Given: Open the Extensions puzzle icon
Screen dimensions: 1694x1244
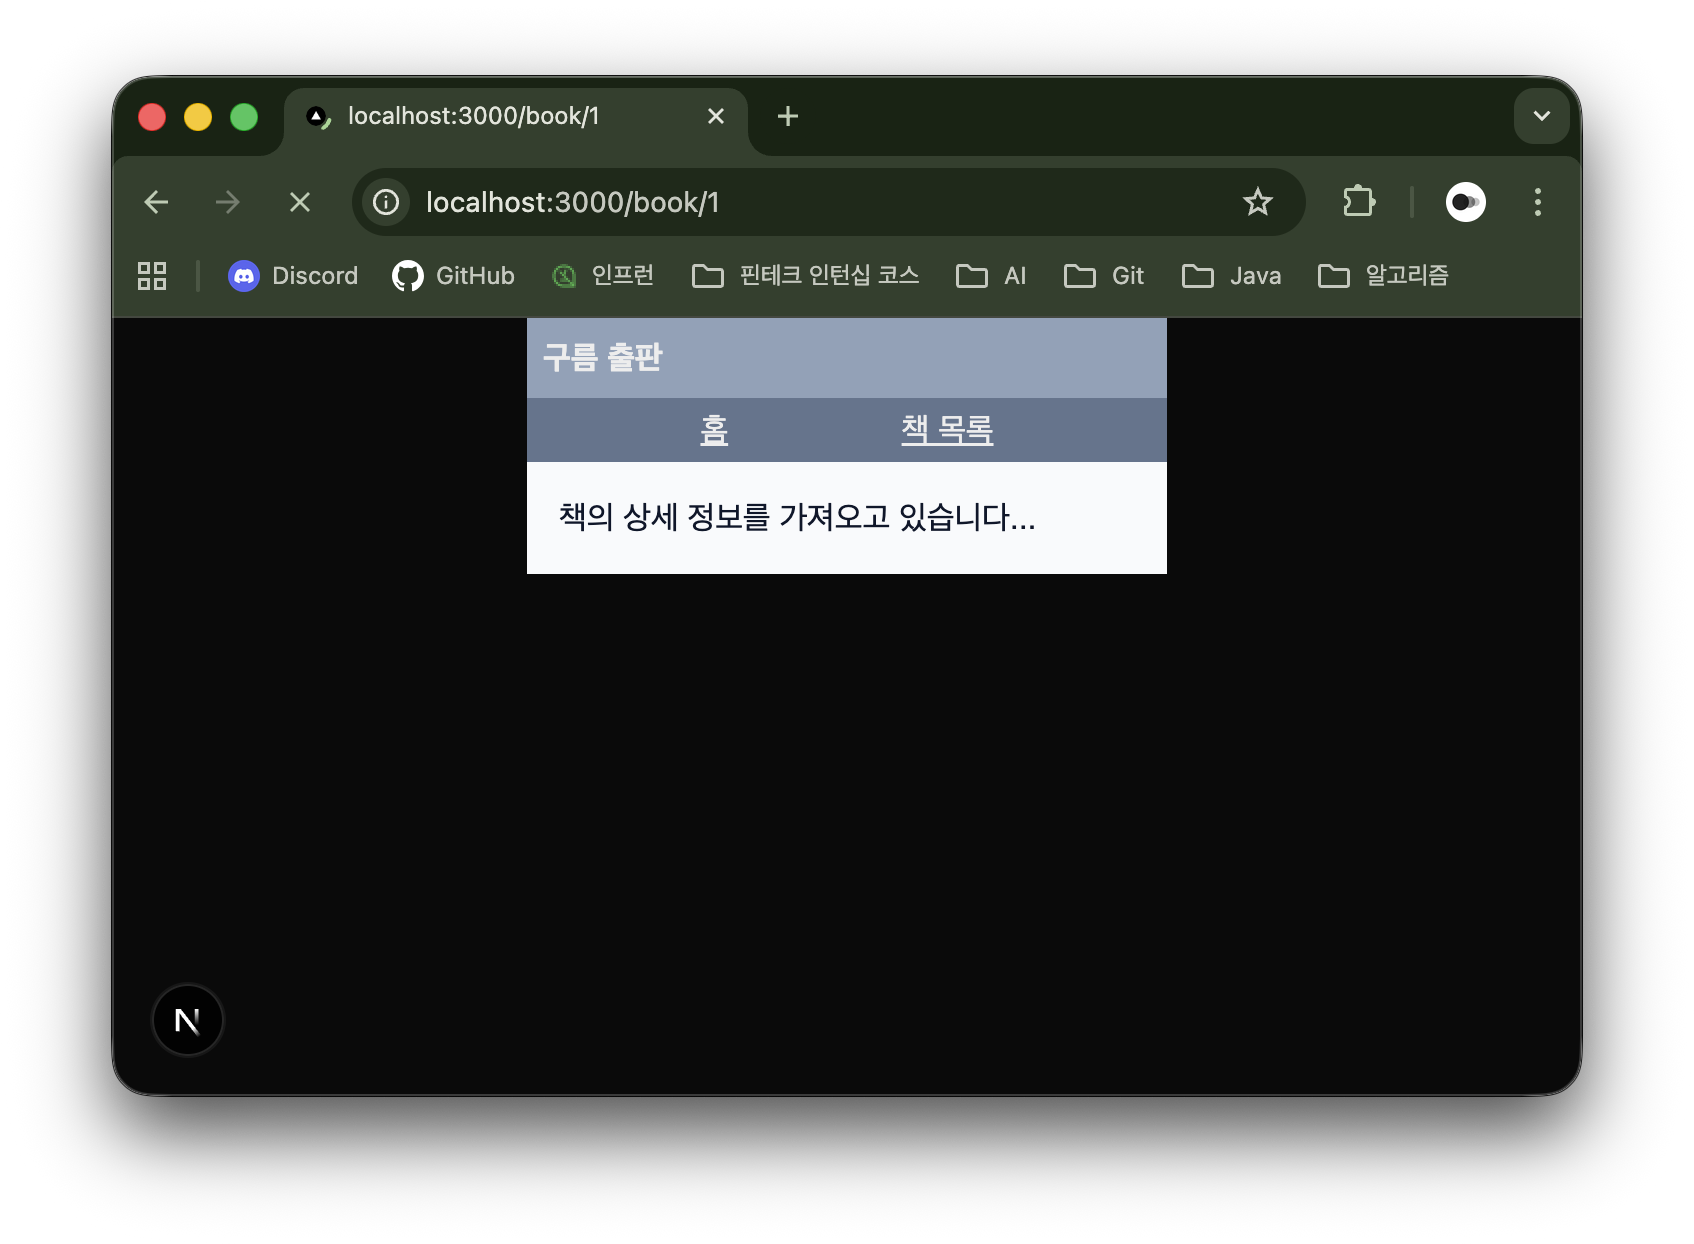Looking at the screenshot, I should click(1358, 203).
